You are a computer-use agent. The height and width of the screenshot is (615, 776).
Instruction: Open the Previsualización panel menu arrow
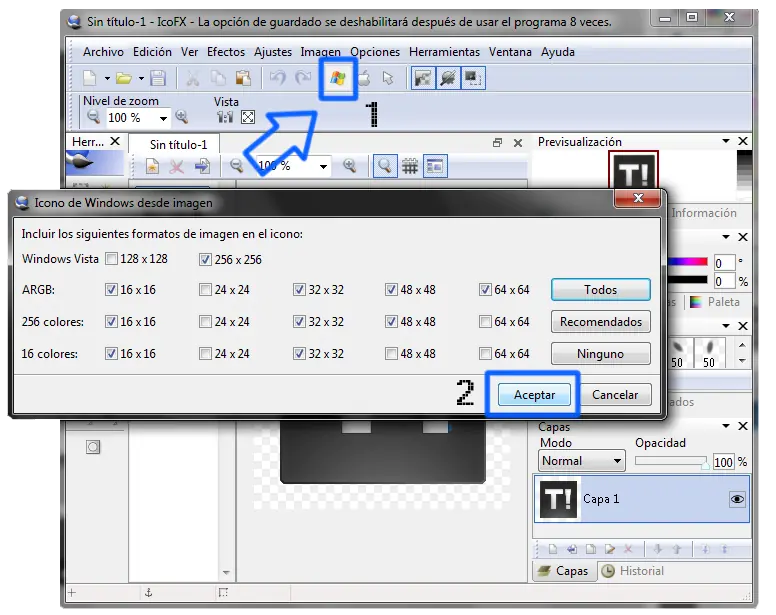[726, 141]
